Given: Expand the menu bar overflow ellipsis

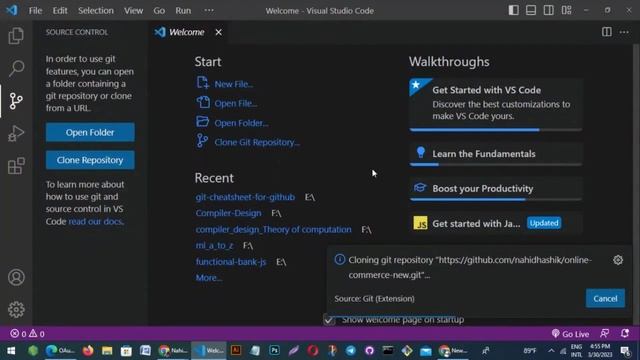Looking at the screenshot, I should (x=209, y=11).
